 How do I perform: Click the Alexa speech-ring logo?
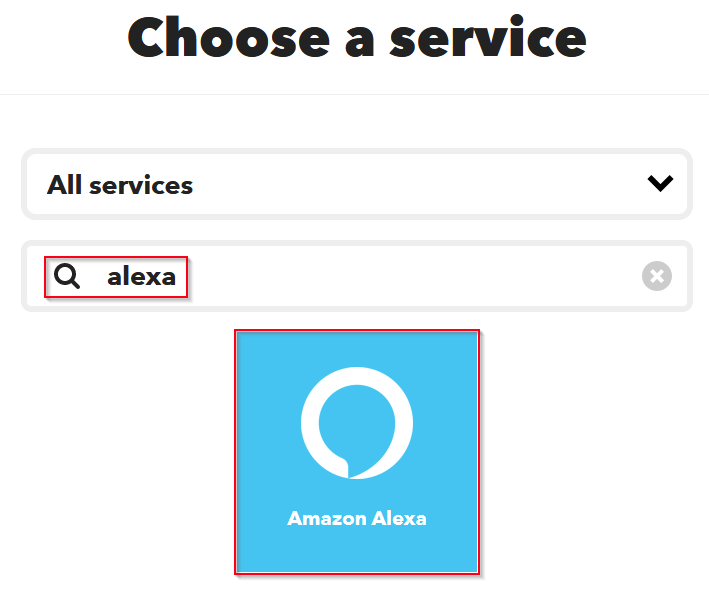coord(357,423)
